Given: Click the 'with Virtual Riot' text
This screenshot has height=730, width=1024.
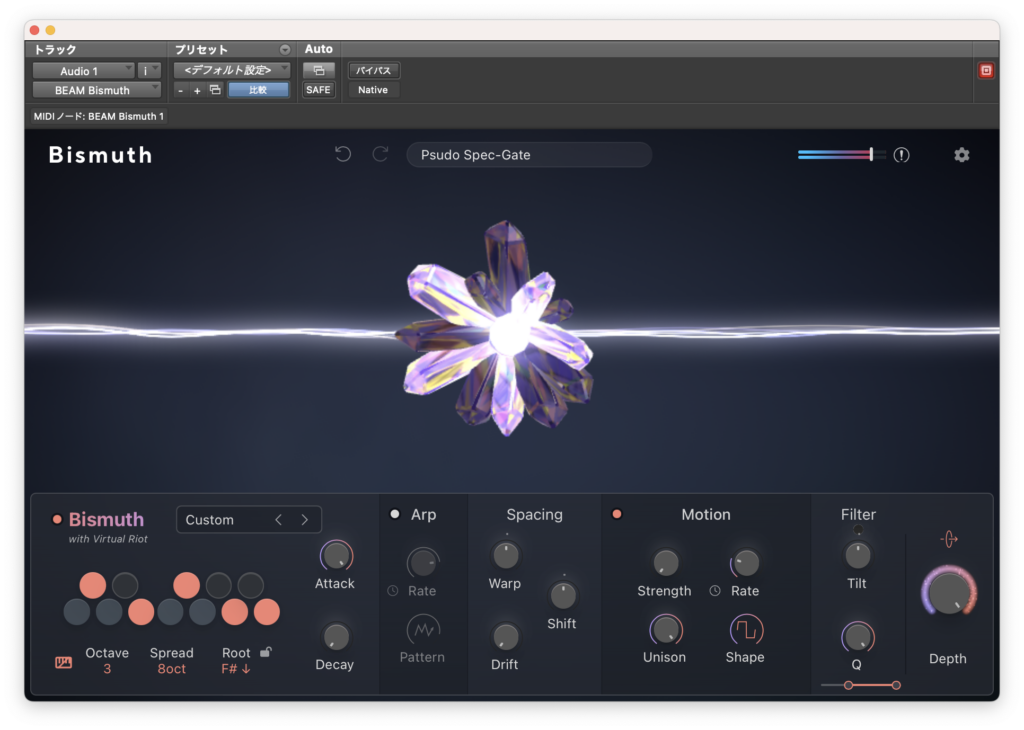Looking at the screenshot, I should [x=108, y=539].
